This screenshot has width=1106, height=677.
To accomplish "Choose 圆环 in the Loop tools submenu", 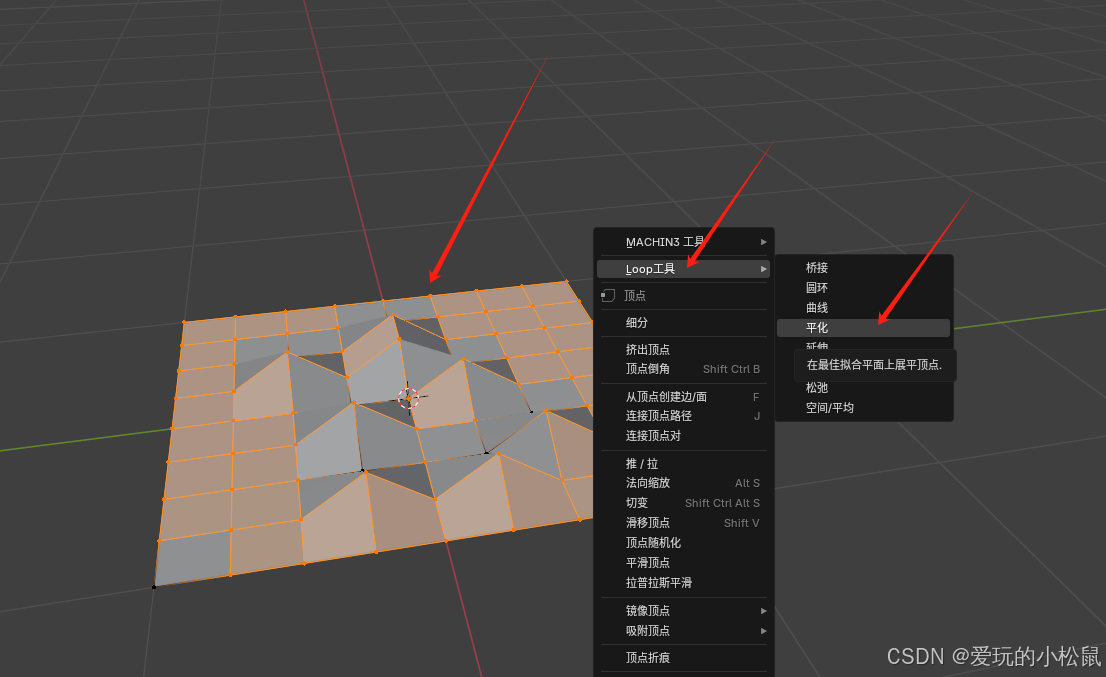I will [x=863, y=288].
